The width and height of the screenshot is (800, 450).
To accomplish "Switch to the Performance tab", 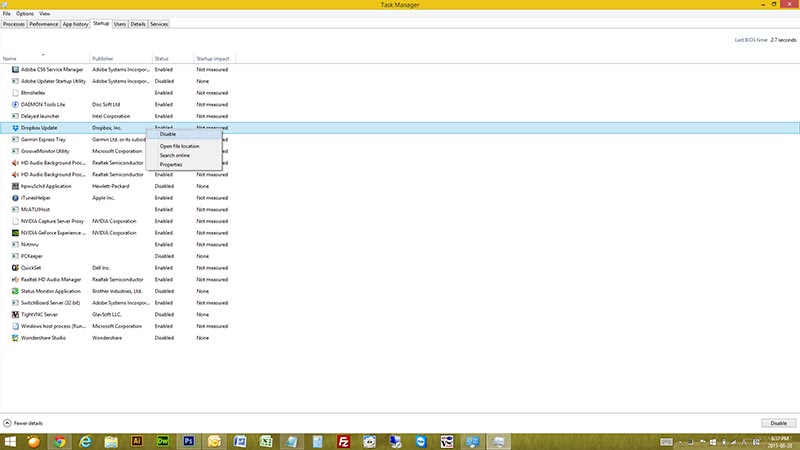I will coord(43,24).
